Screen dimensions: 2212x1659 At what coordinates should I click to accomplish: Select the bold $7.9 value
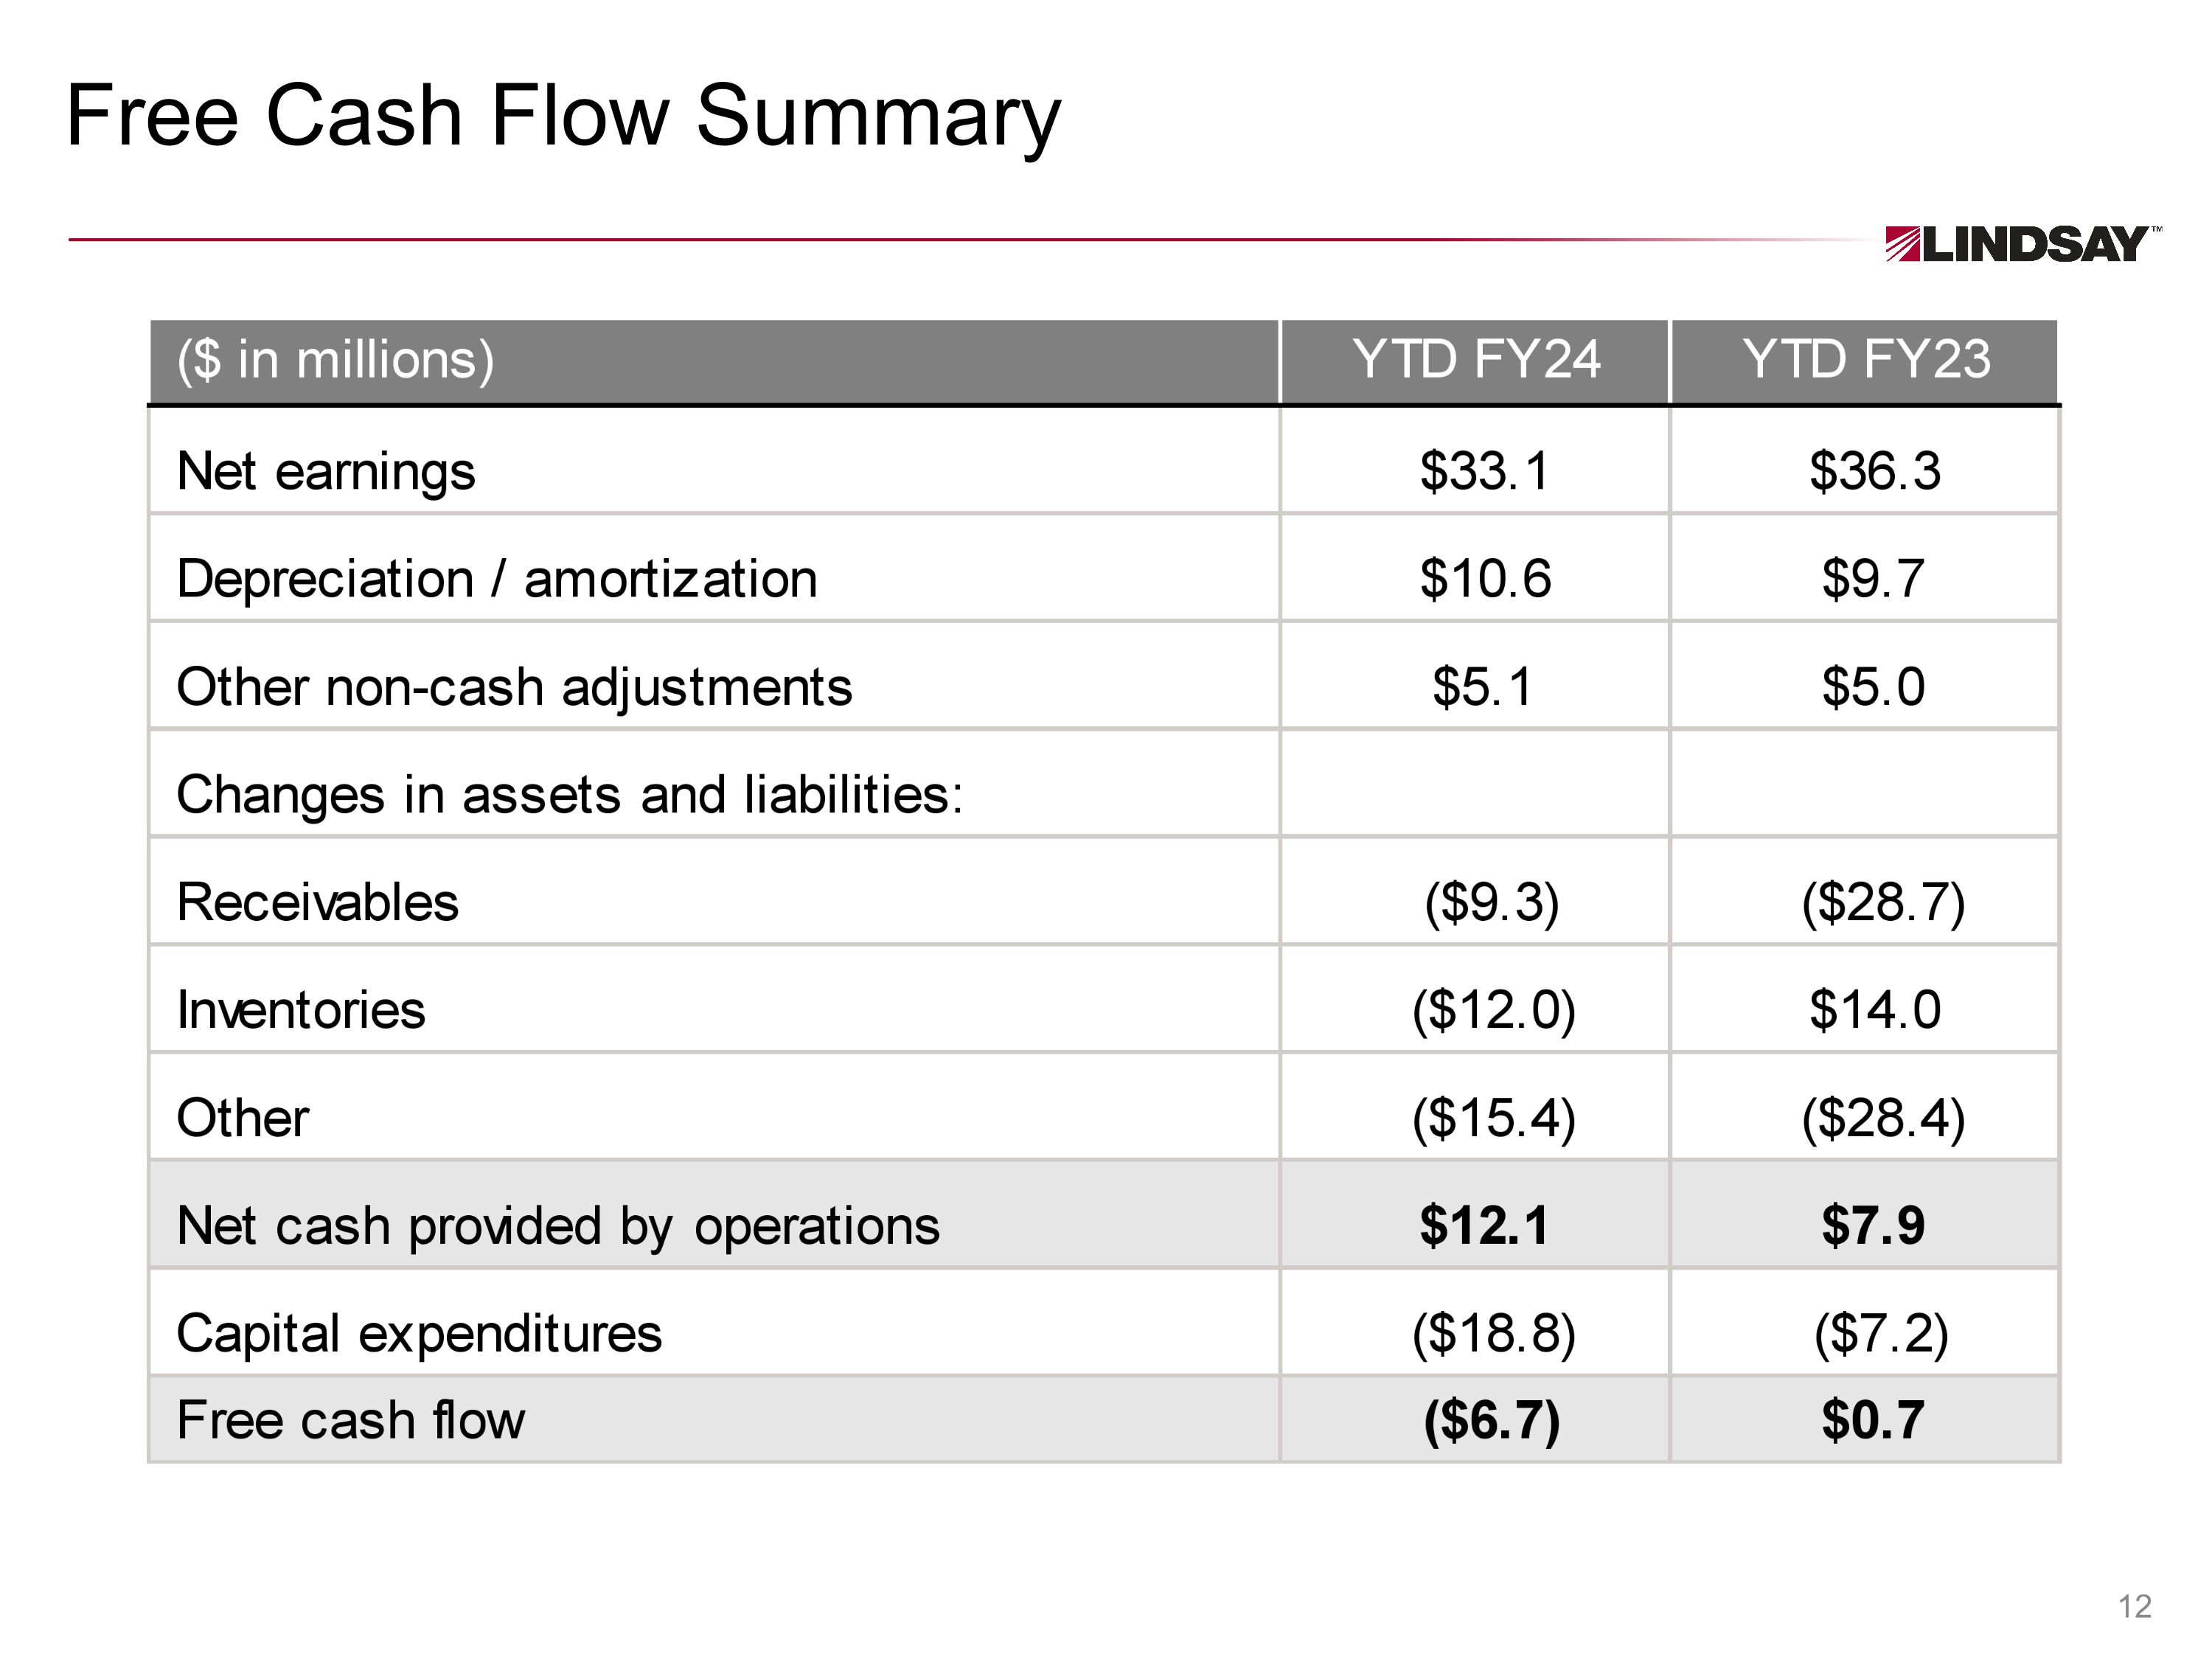[1872, 1226]
